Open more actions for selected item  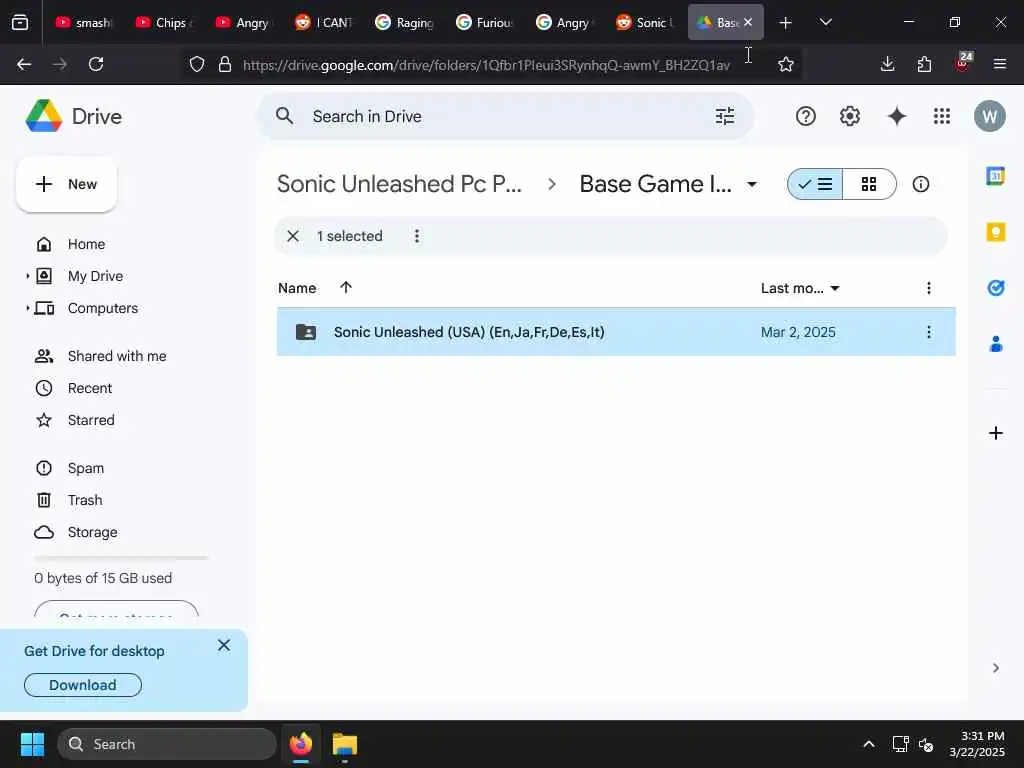click(417, 236)
